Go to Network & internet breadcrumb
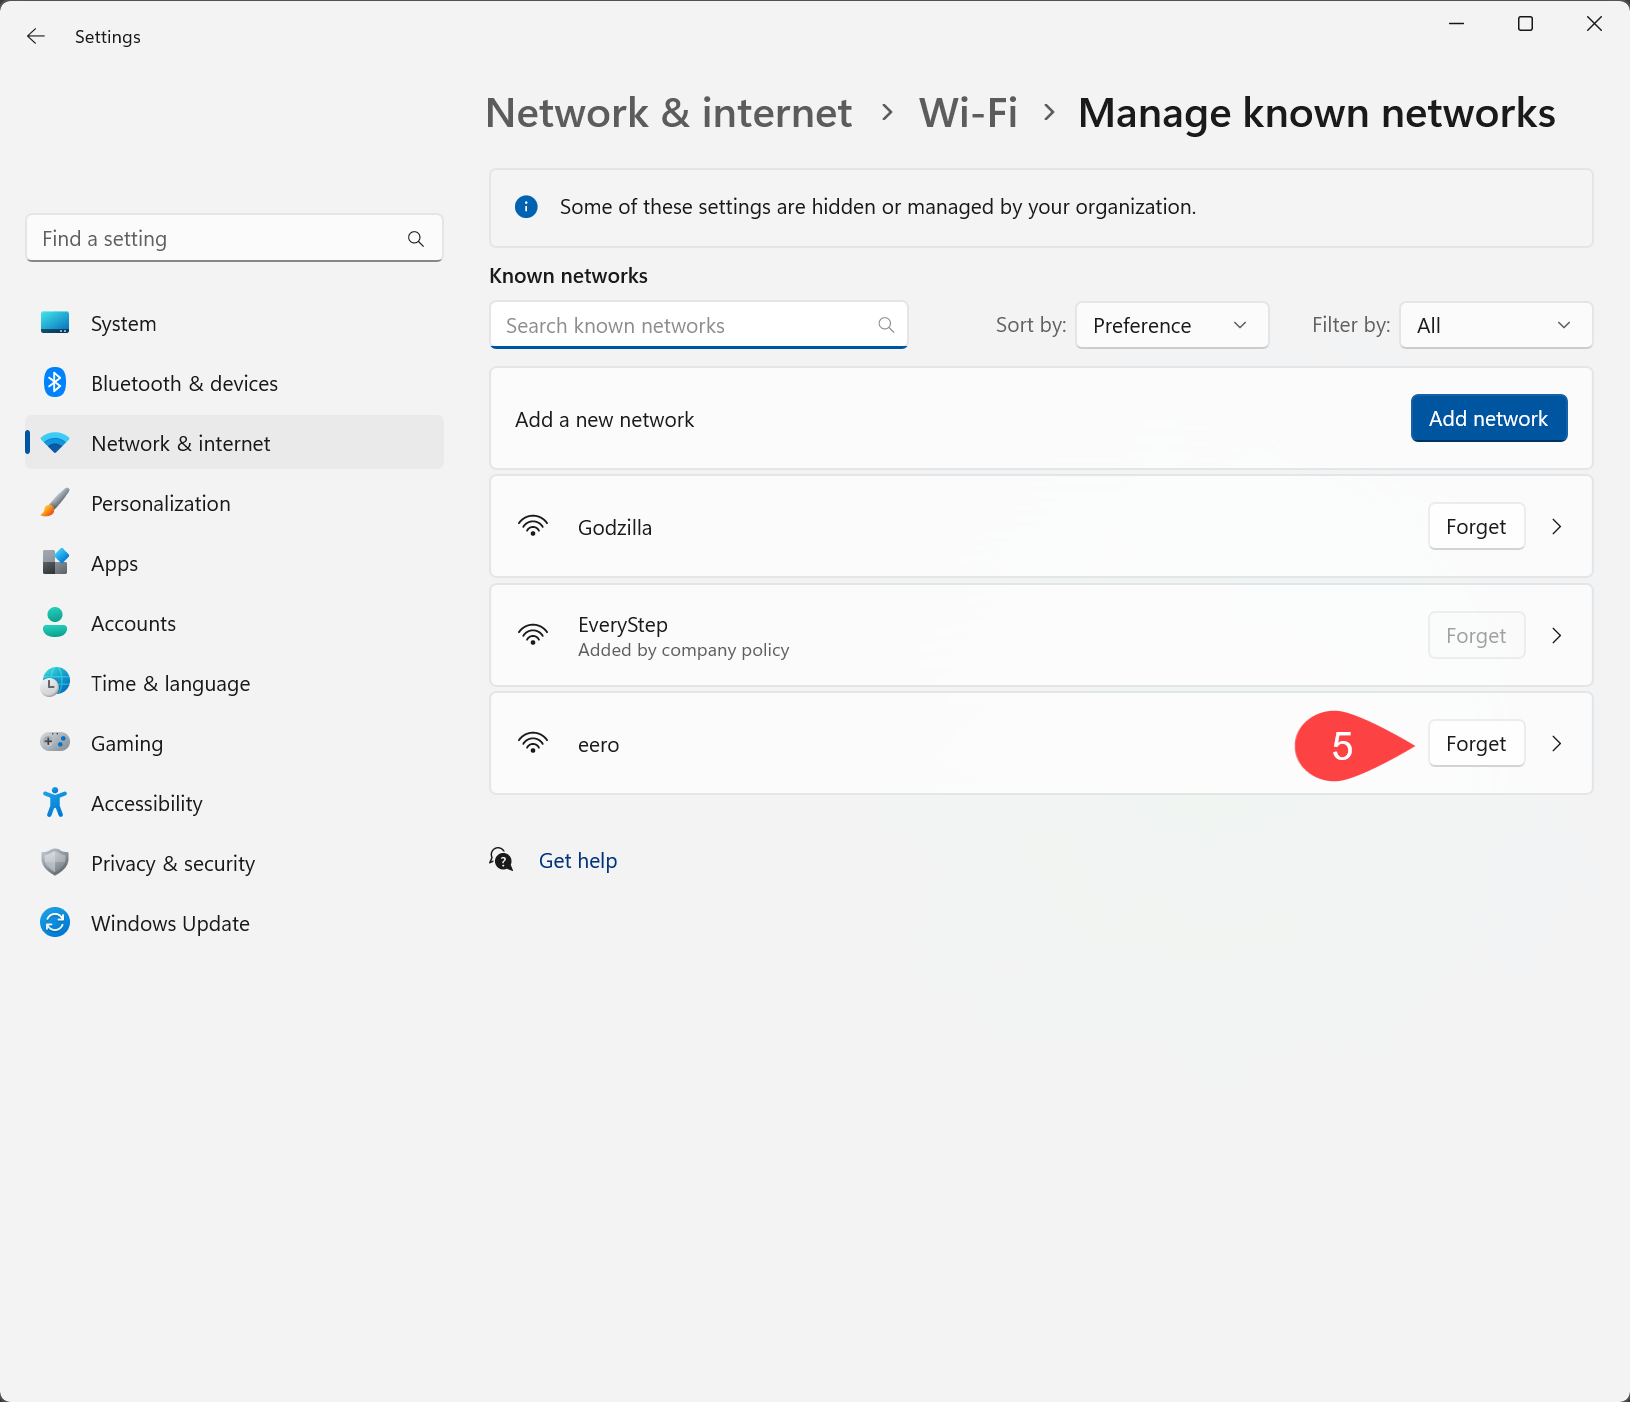This screenshot has width=1630, height=1402. 668,113
